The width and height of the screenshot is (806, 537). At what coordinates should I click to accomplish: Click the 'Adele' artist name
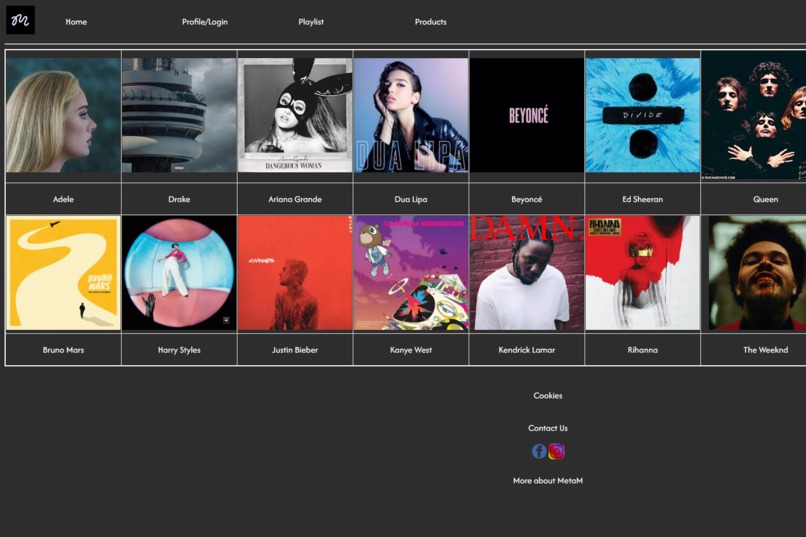click(x=63, y=199)
